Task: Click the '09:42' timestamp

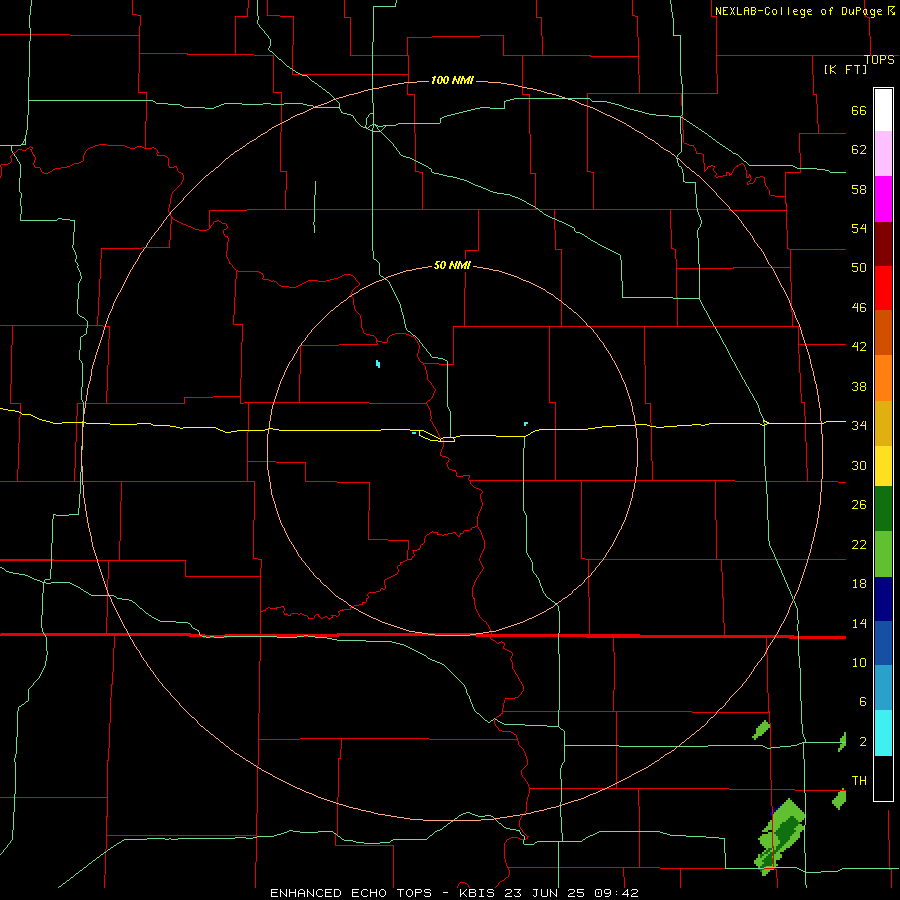Action: point(616,893)
